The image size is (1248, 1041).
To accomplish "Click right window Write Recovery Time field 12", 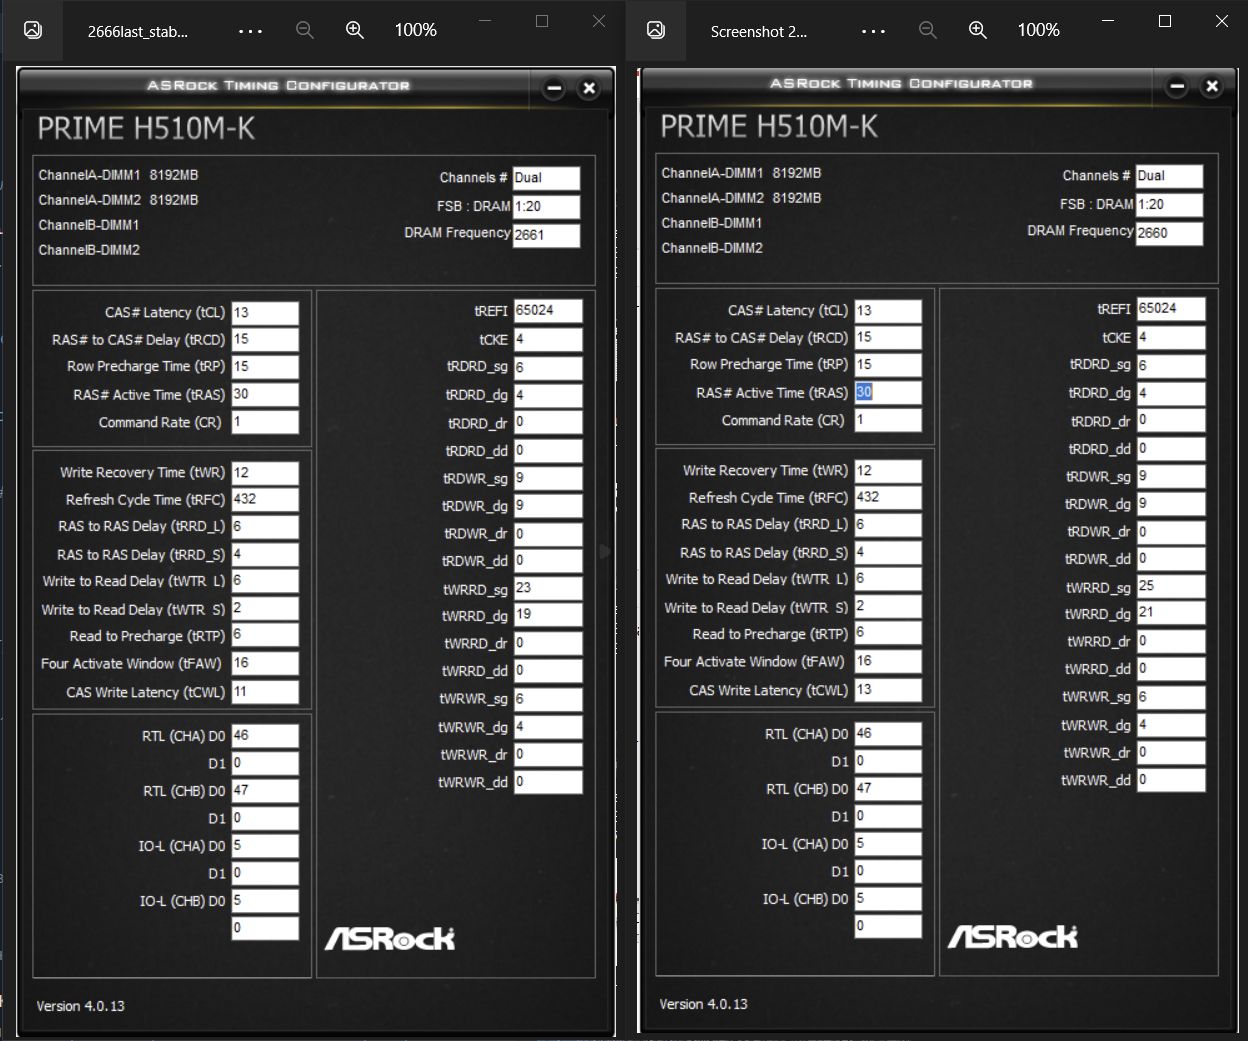I will coord(888,471).
